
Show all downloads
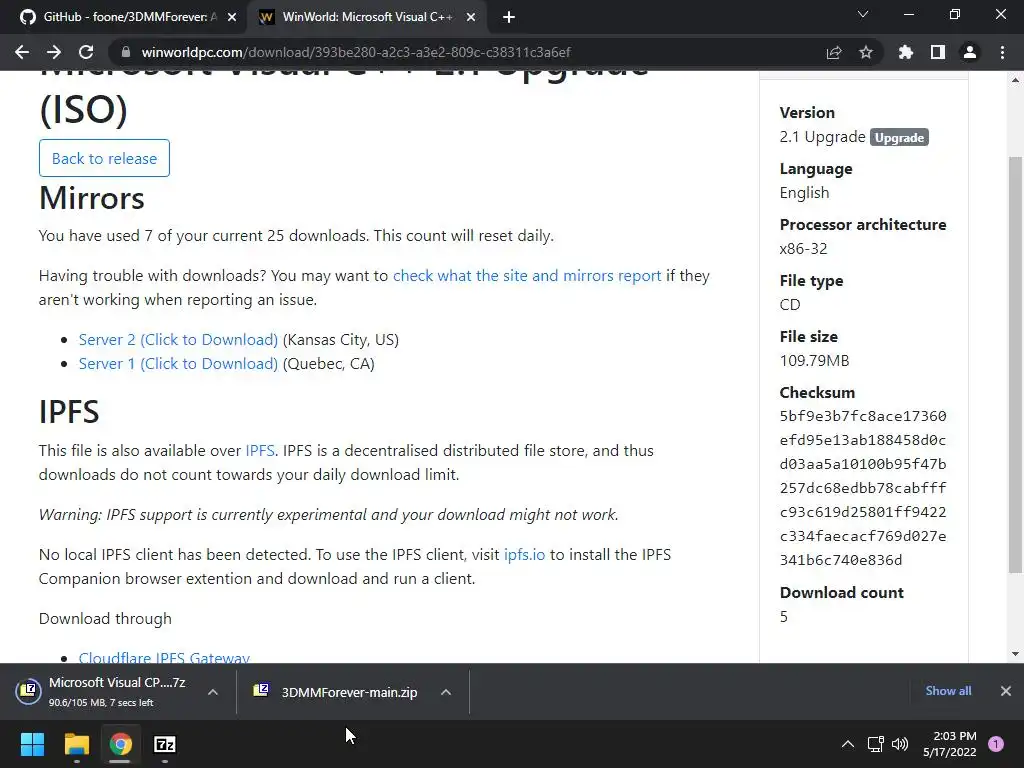[948, 691]
